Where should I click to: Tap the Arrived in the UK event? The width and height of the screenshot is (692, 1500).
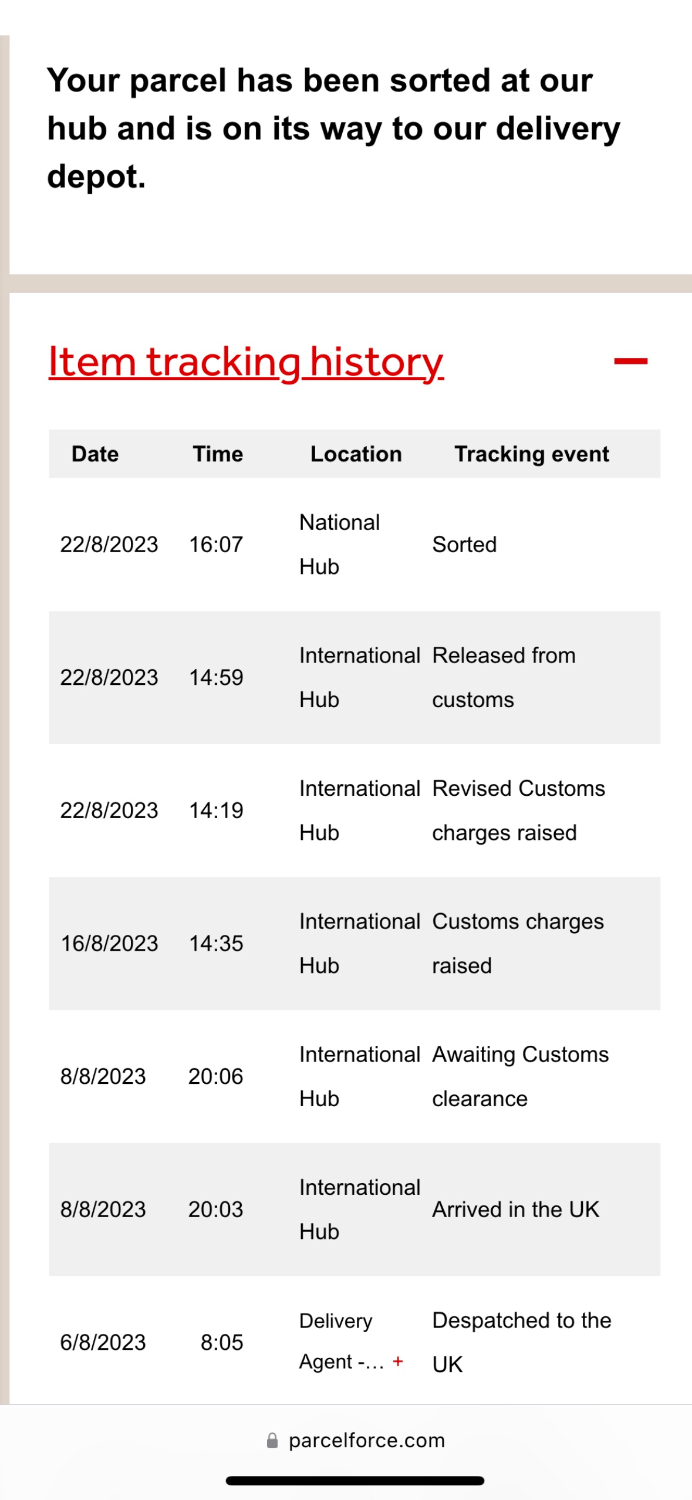point(515,1209)
